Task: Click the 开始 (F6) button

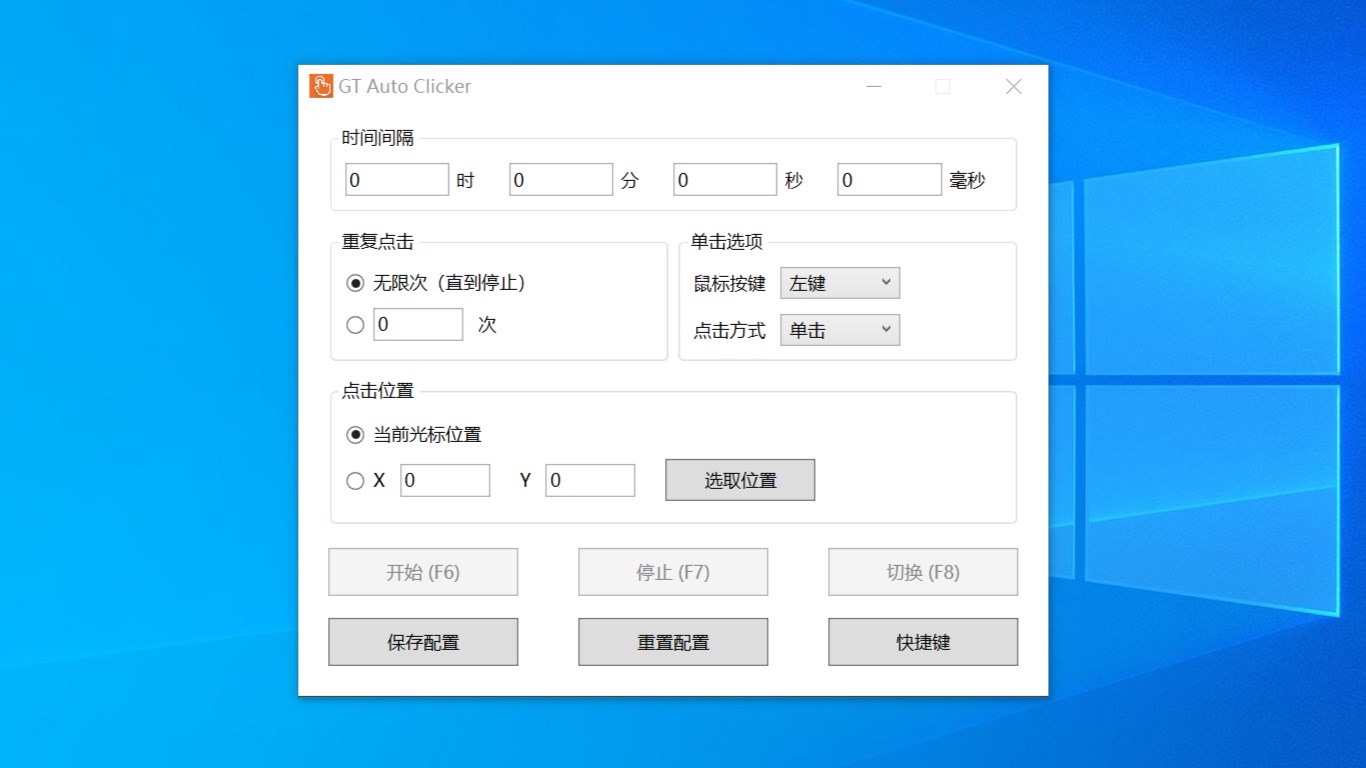Action: (422, 571)
